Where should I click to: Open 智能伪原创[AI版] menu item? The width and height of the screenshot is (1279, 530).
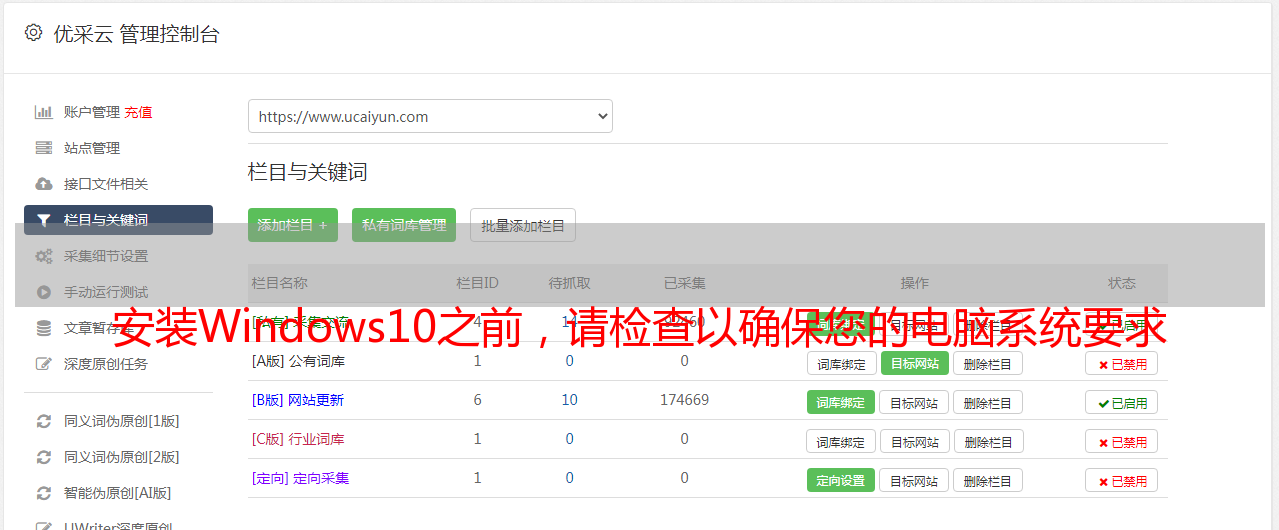[118, 493]
